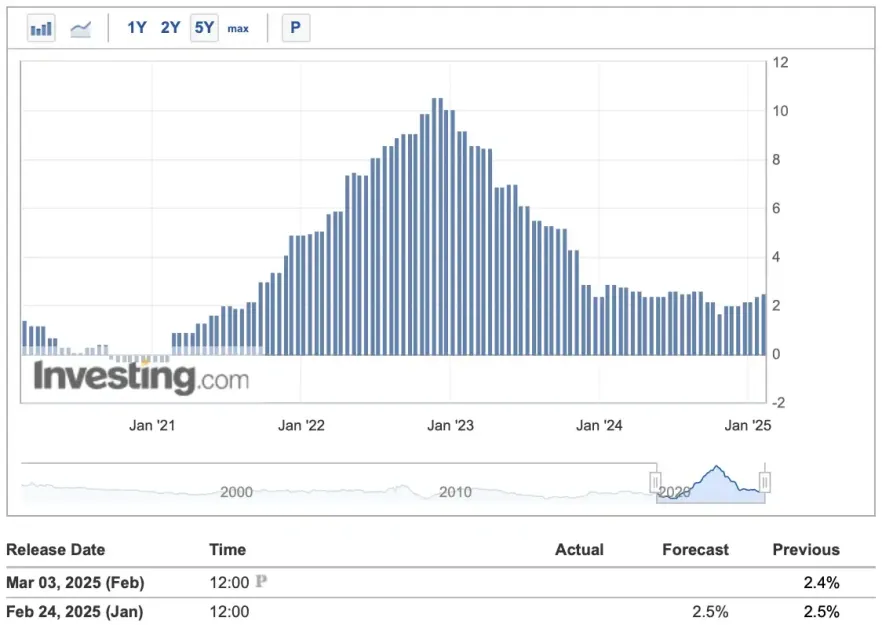Click the left navigator range handle
This screenshot has height=625, width=882.
656,483
